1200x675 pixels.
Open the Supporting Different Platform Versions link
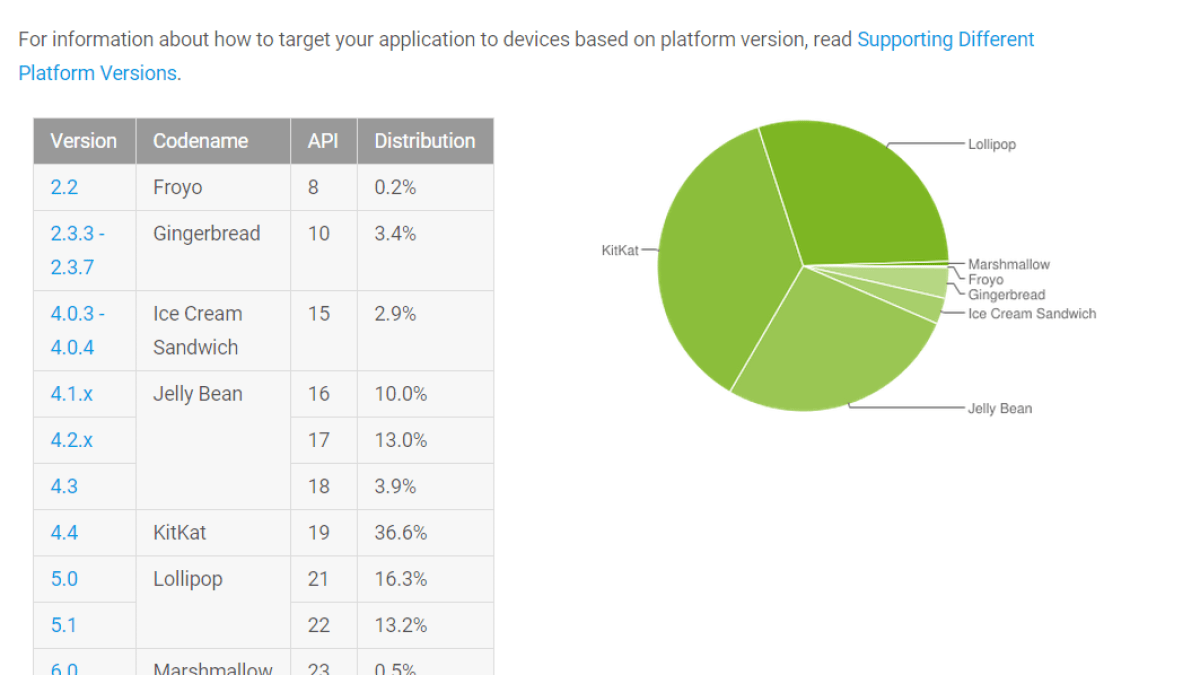pyautogui.click(x=945, y=40)
